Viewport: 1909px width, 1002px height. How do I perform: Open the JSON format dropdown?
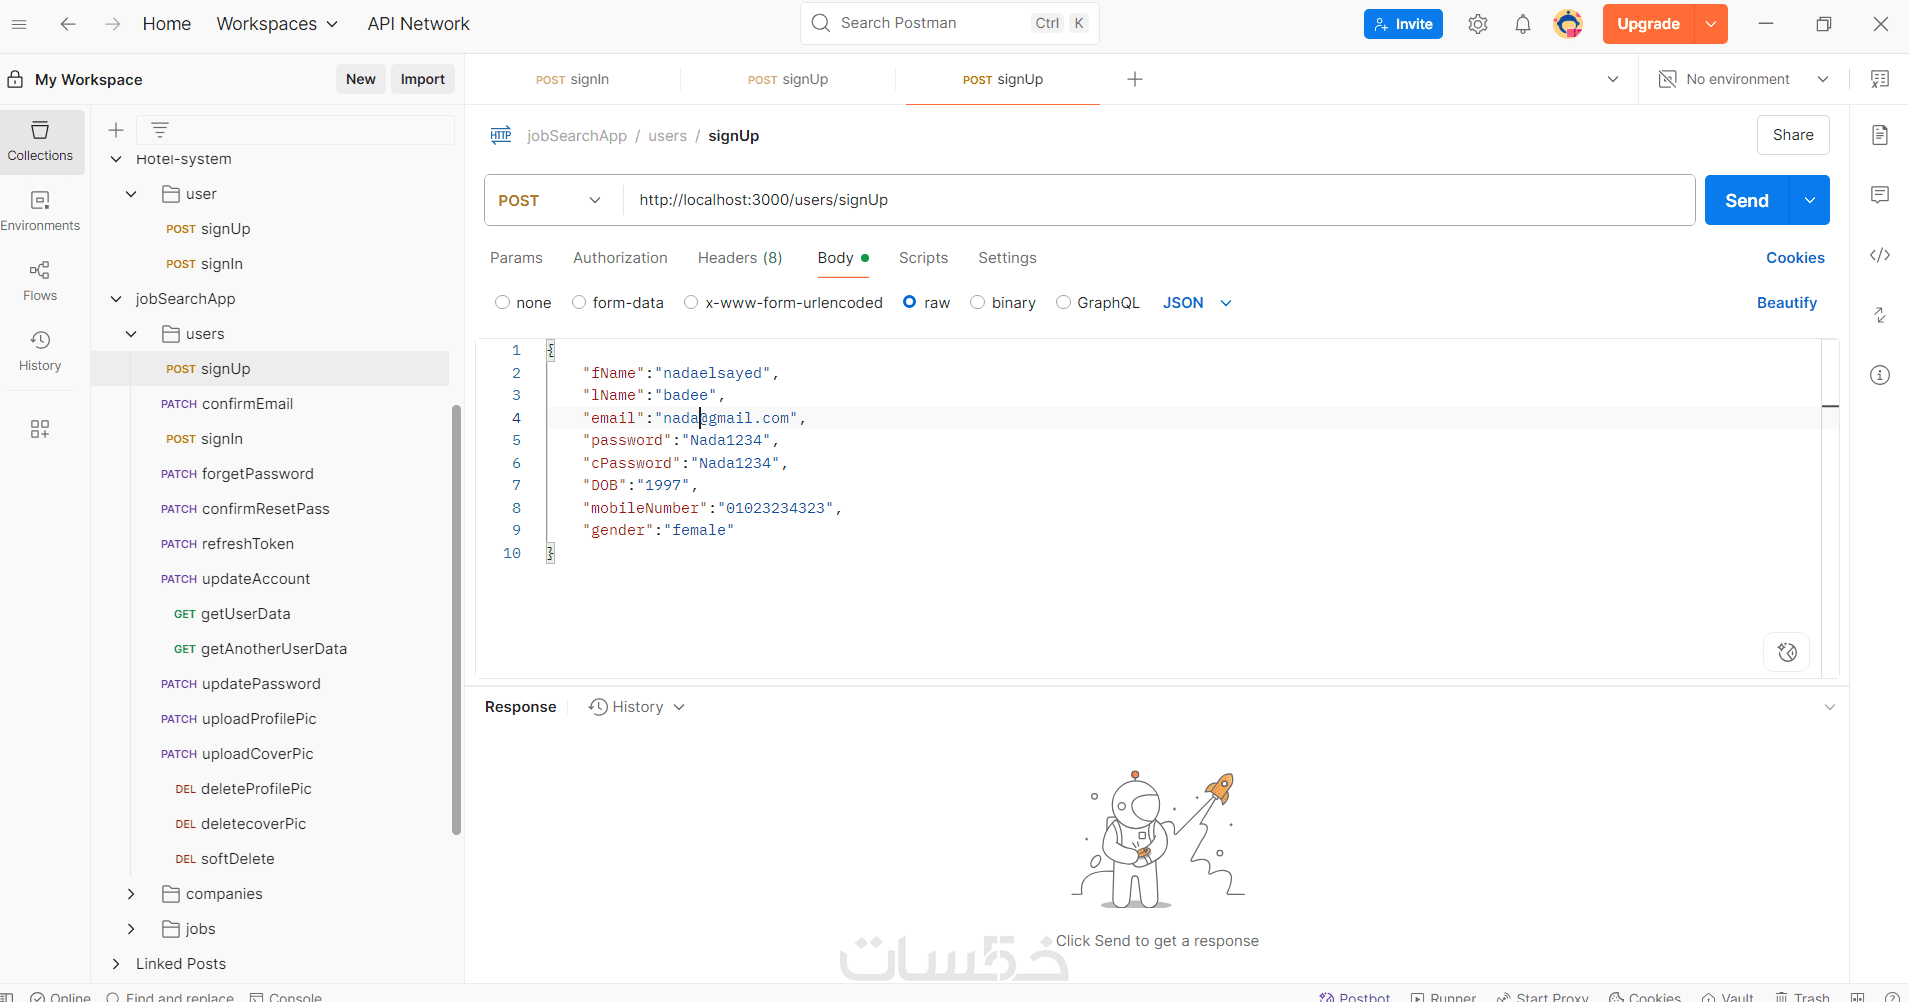[x=1197, y=303]
